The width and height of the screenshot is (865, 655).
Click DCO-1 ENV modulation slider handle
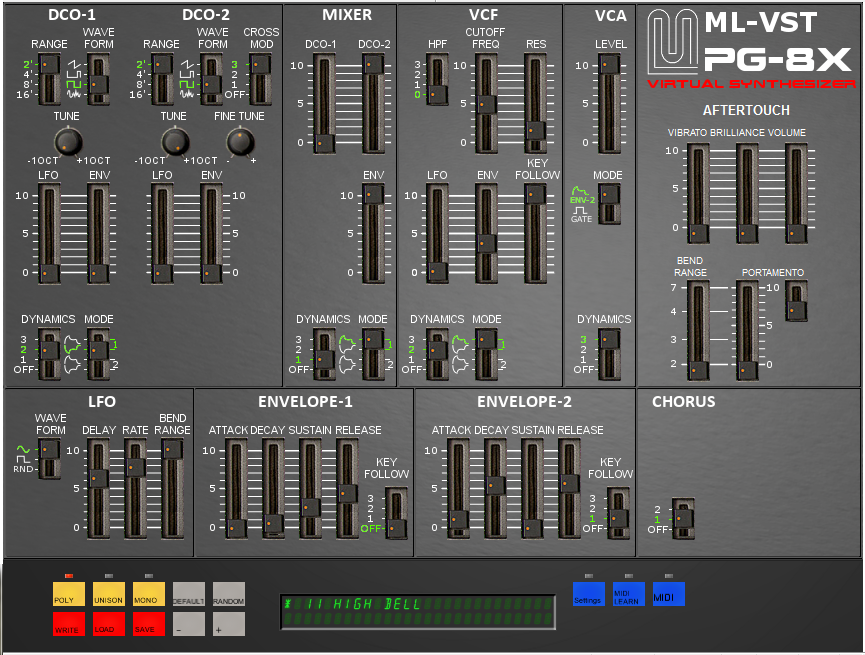[98, 273]
